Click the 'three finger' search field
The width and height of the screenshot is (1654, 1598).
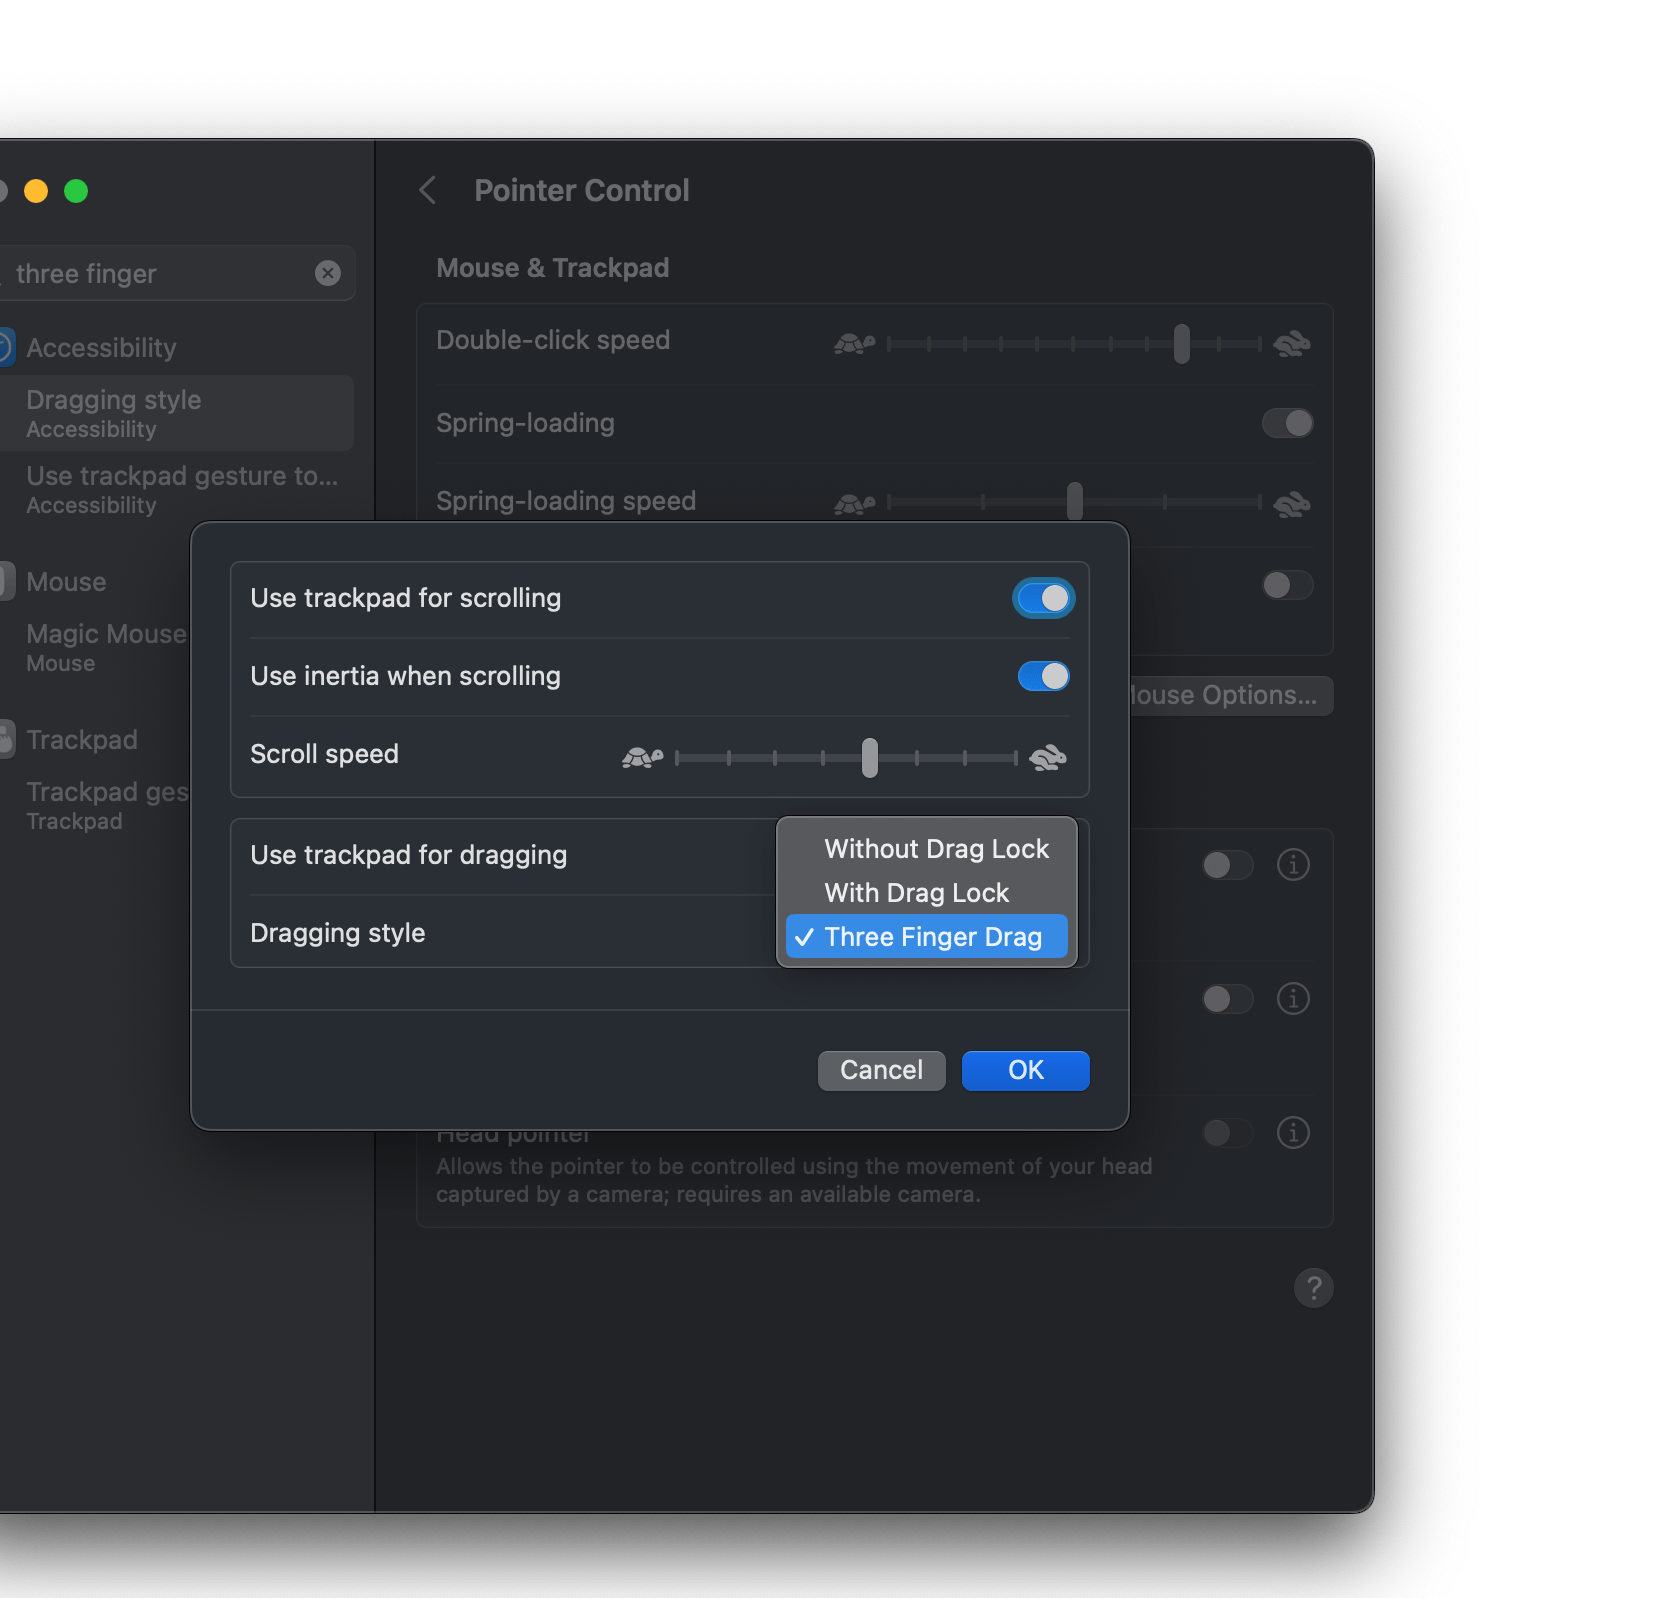click(x=160, y=273)
